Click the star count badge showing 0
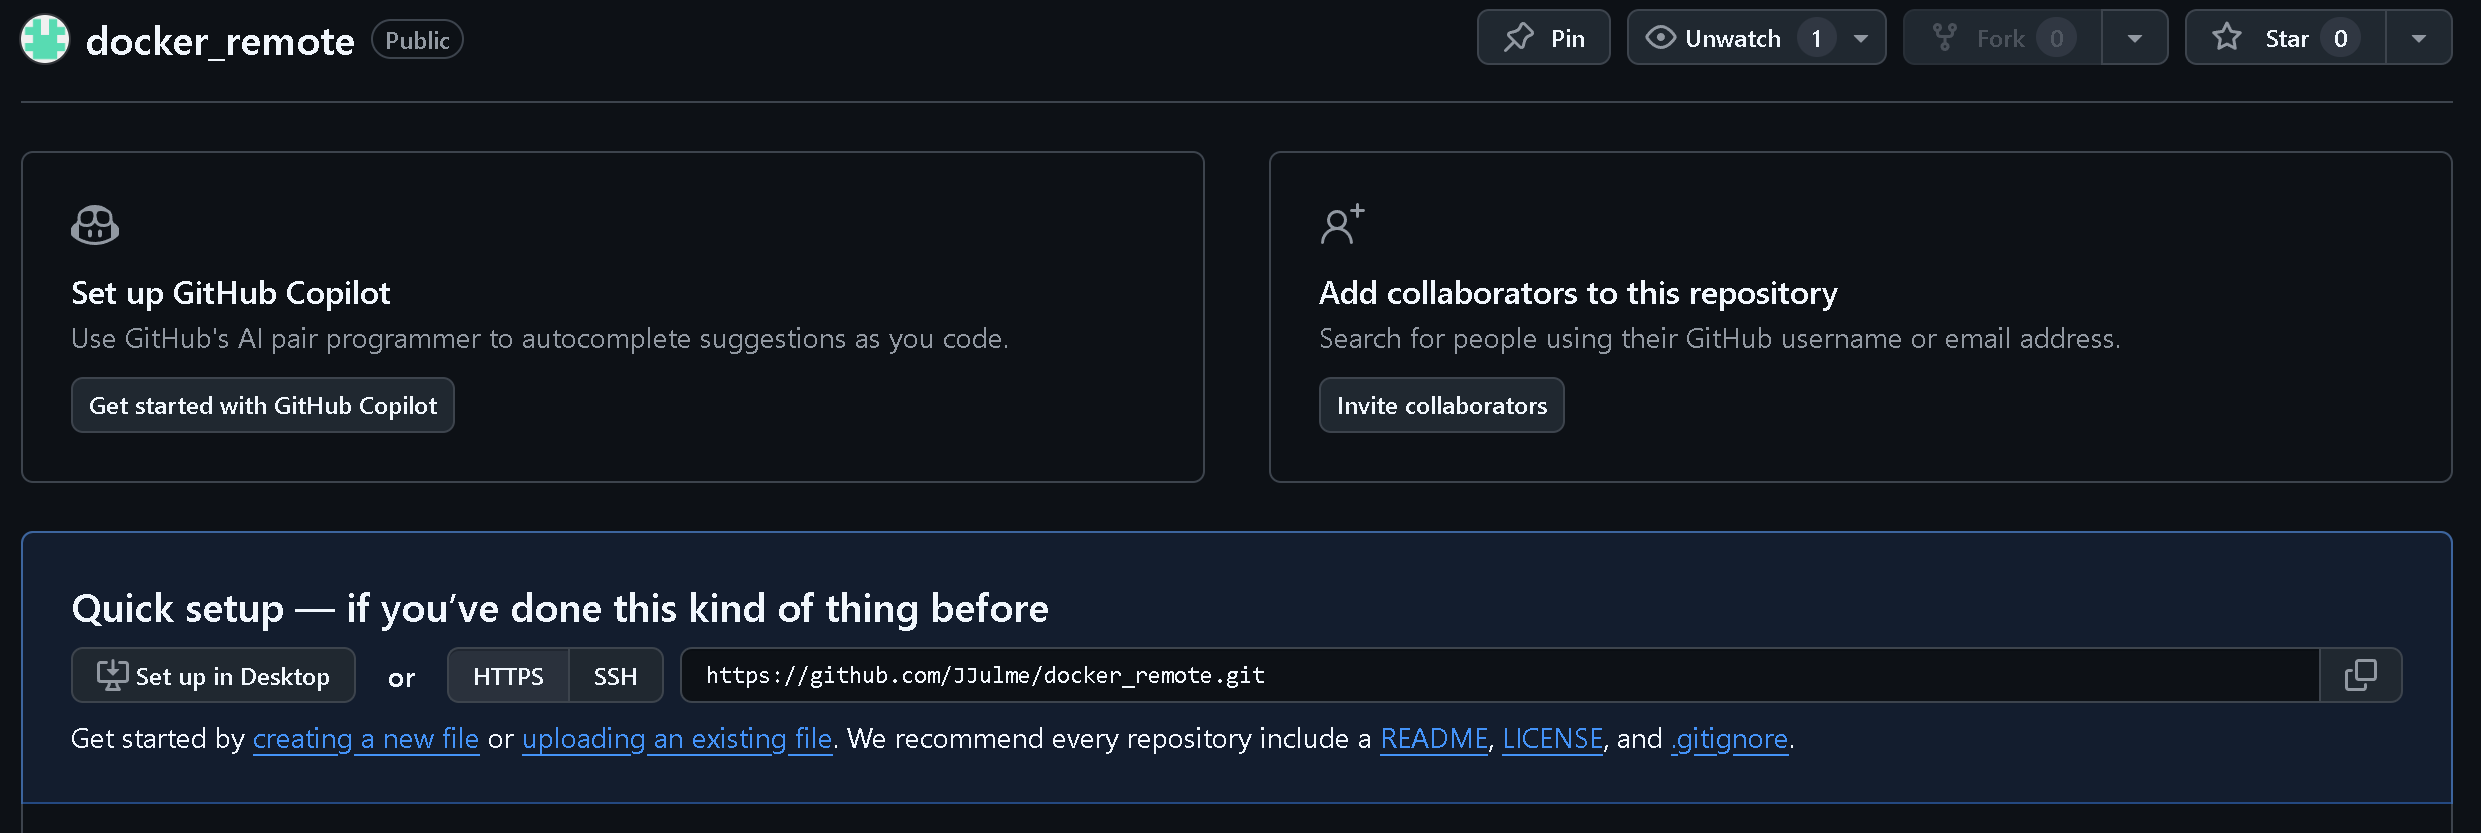Screen dimensions: 2481x833 point(2341,38)
